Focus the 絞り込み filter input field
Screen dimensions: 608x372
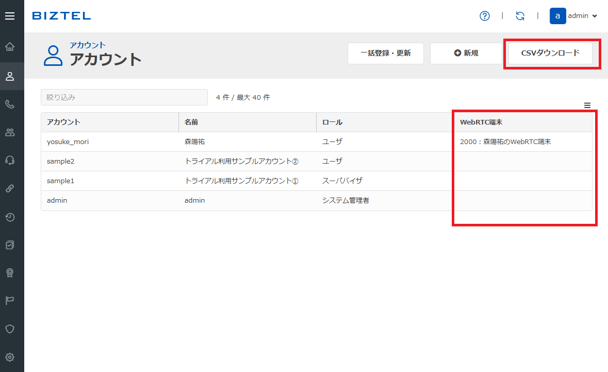(x=124, y=97)
